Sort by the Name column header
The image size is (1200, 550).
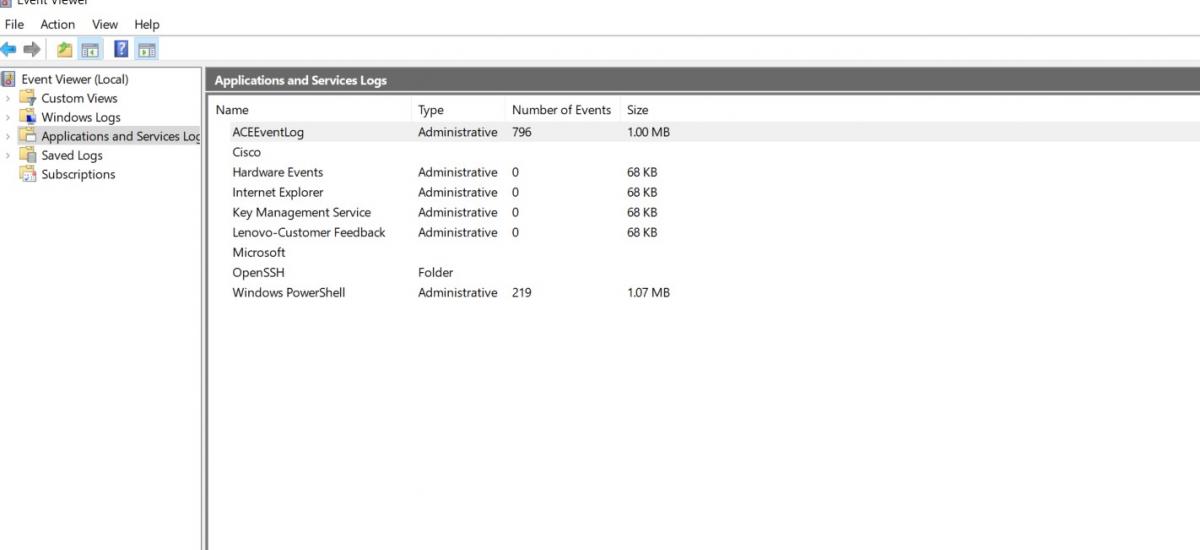[x=232, y=110]
